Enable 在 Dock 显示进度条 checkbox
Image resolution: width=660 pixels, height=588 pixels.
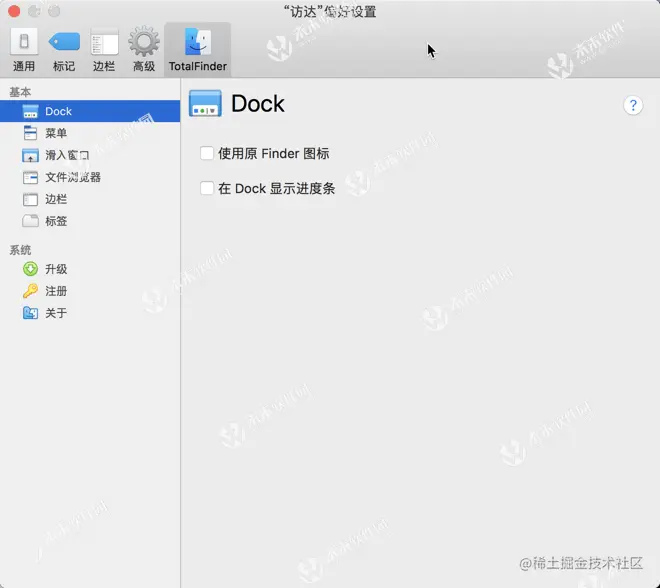pyautogui.click(x=207, y=188)
